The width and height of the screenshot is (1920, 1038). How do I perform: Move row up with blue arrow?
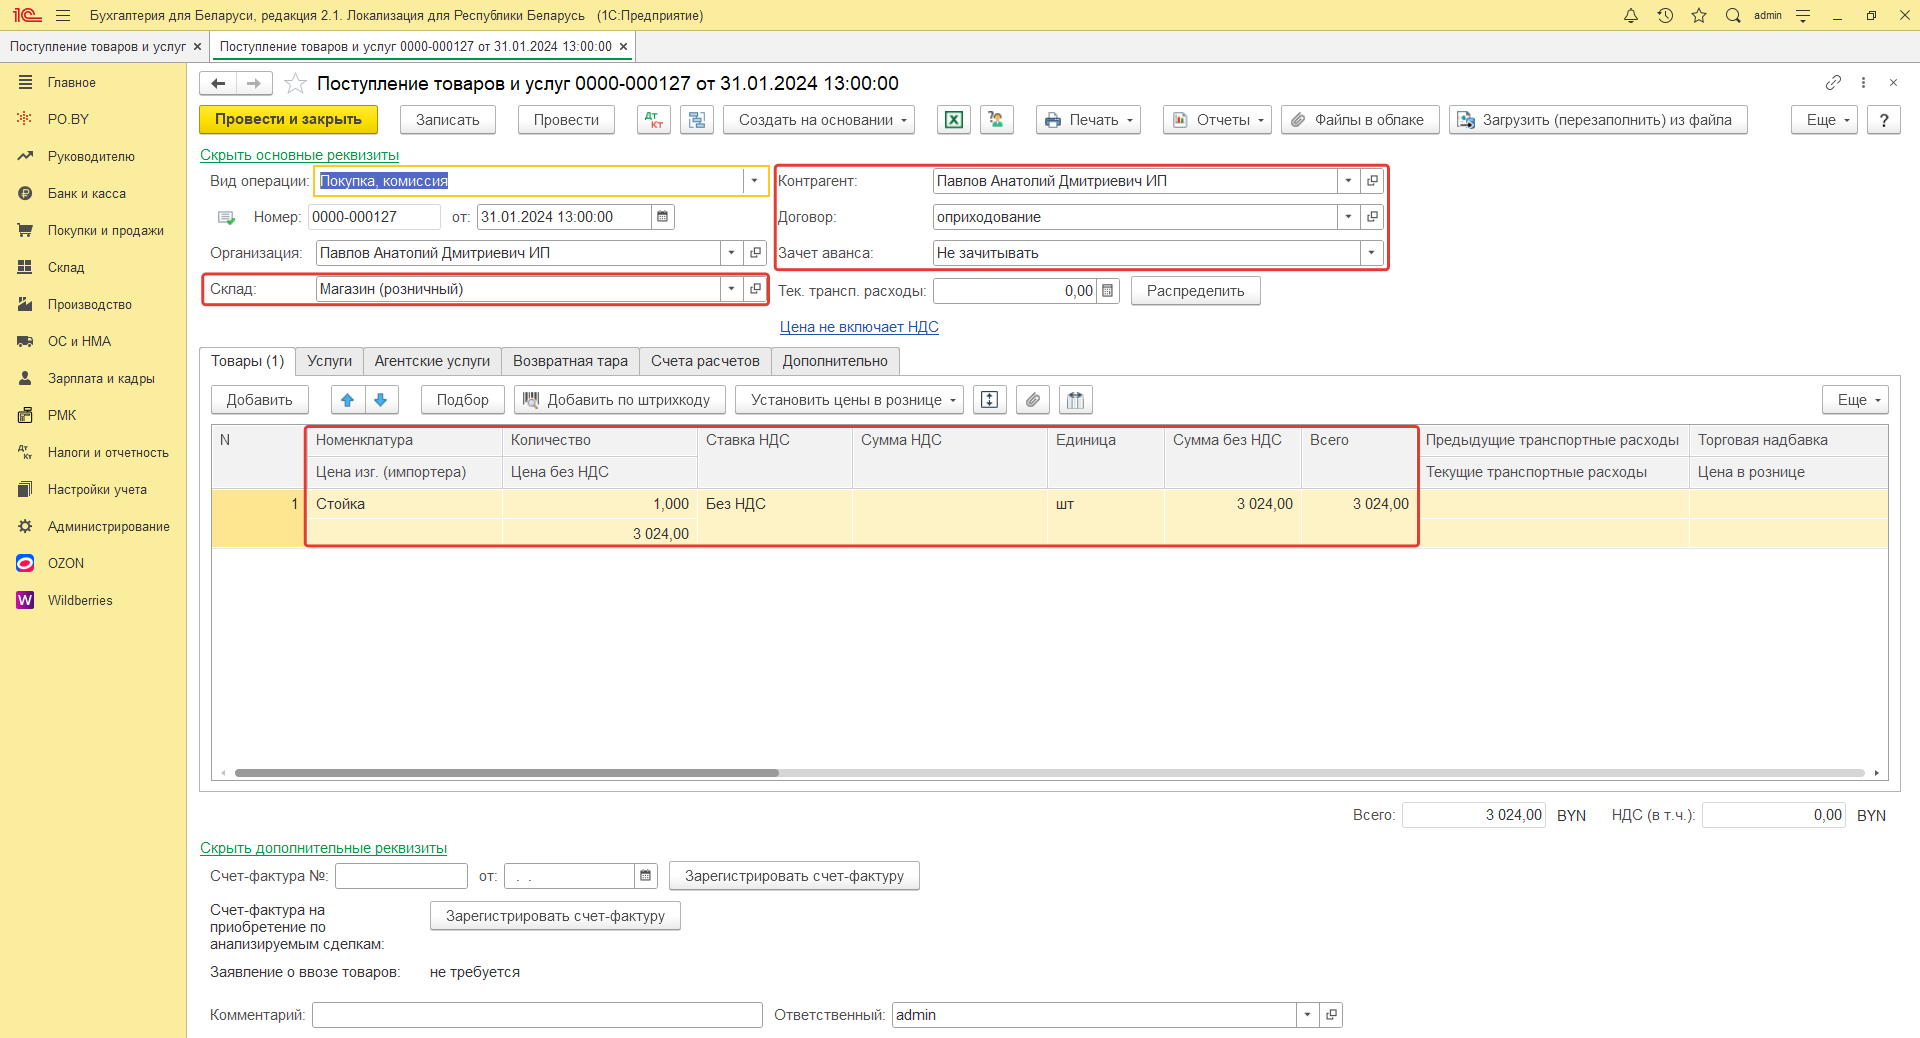pos(347,400)
